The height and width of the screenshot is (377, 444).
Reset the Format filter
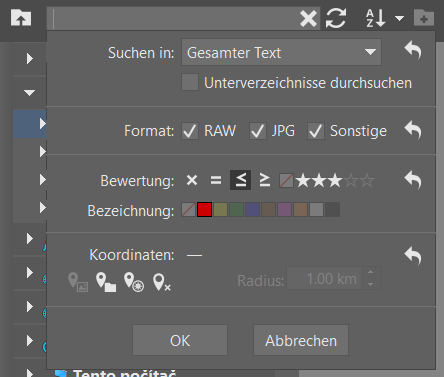point(413,130)
